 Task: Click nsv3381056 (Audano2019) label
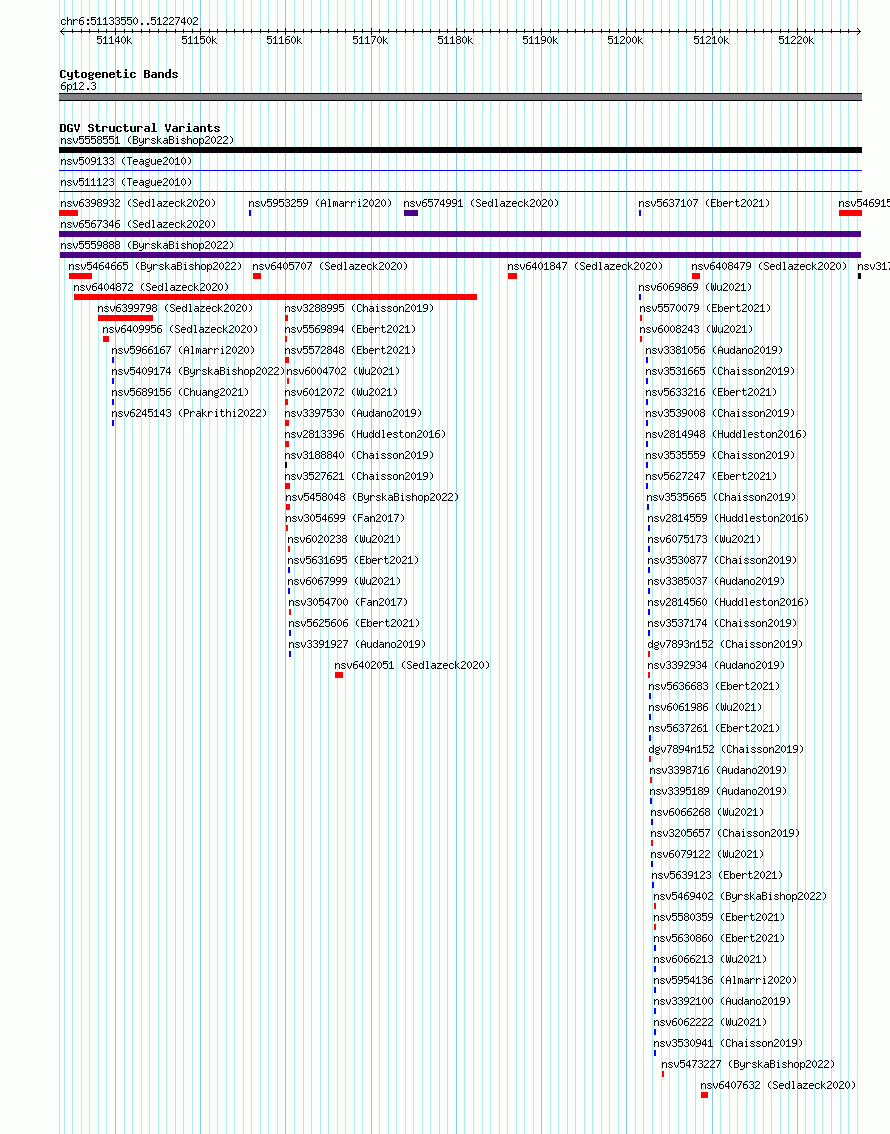pos(714,350)
